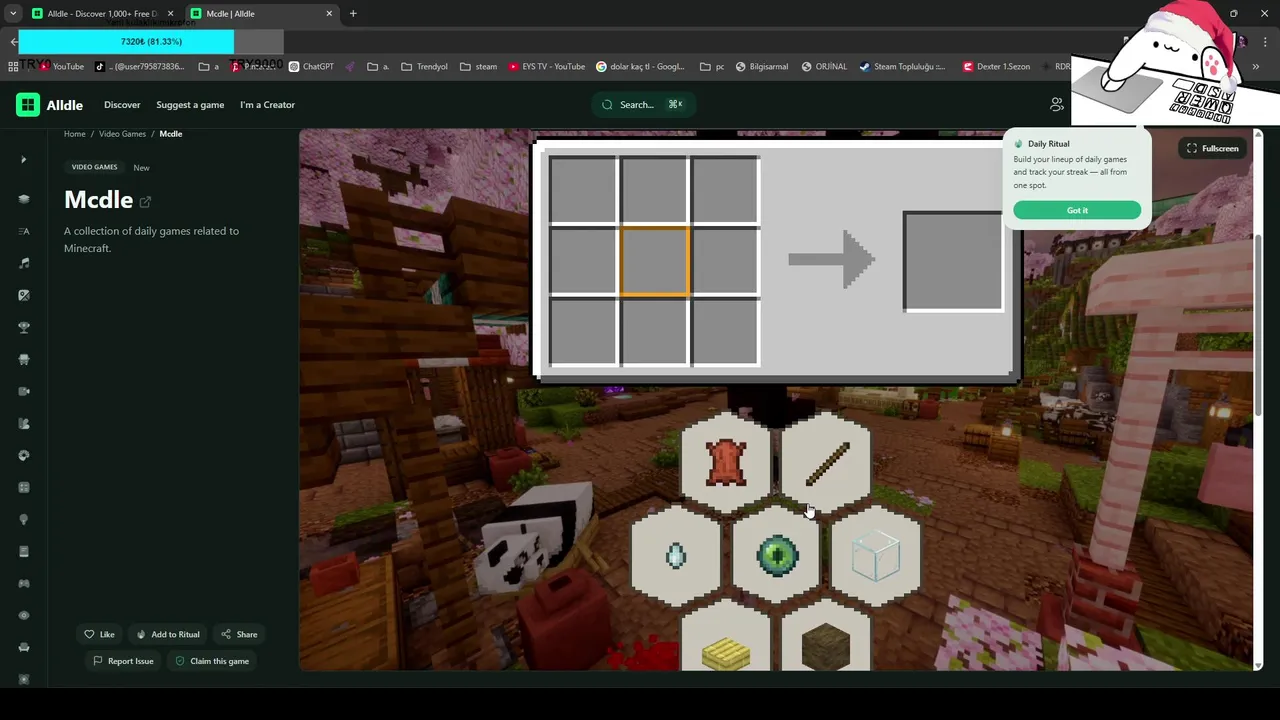This screenshot has height=720, width=1280.
Task: Click the Alldle logo
Action: (x=49, y=105)
